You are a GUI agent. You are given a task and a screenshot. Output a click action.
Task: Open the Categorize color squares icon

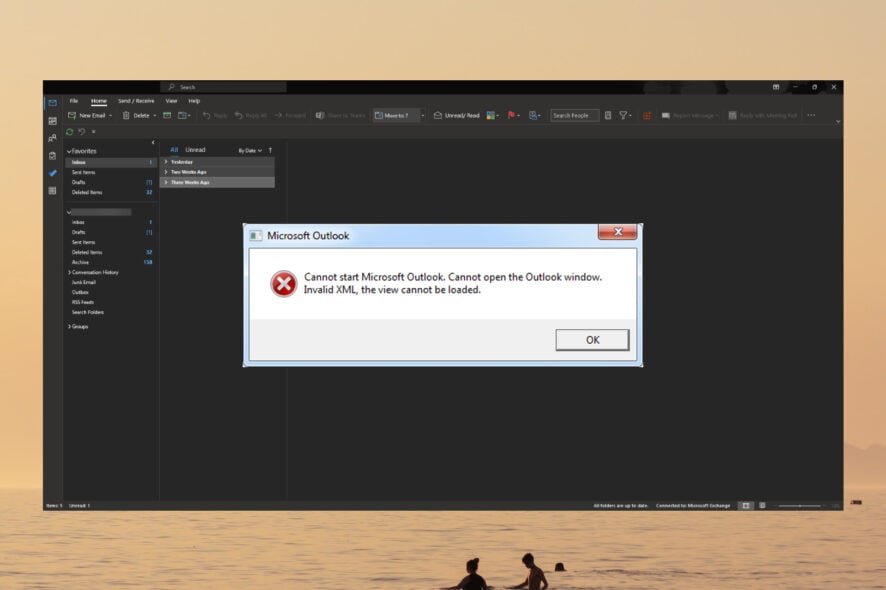tap(493, 115)
